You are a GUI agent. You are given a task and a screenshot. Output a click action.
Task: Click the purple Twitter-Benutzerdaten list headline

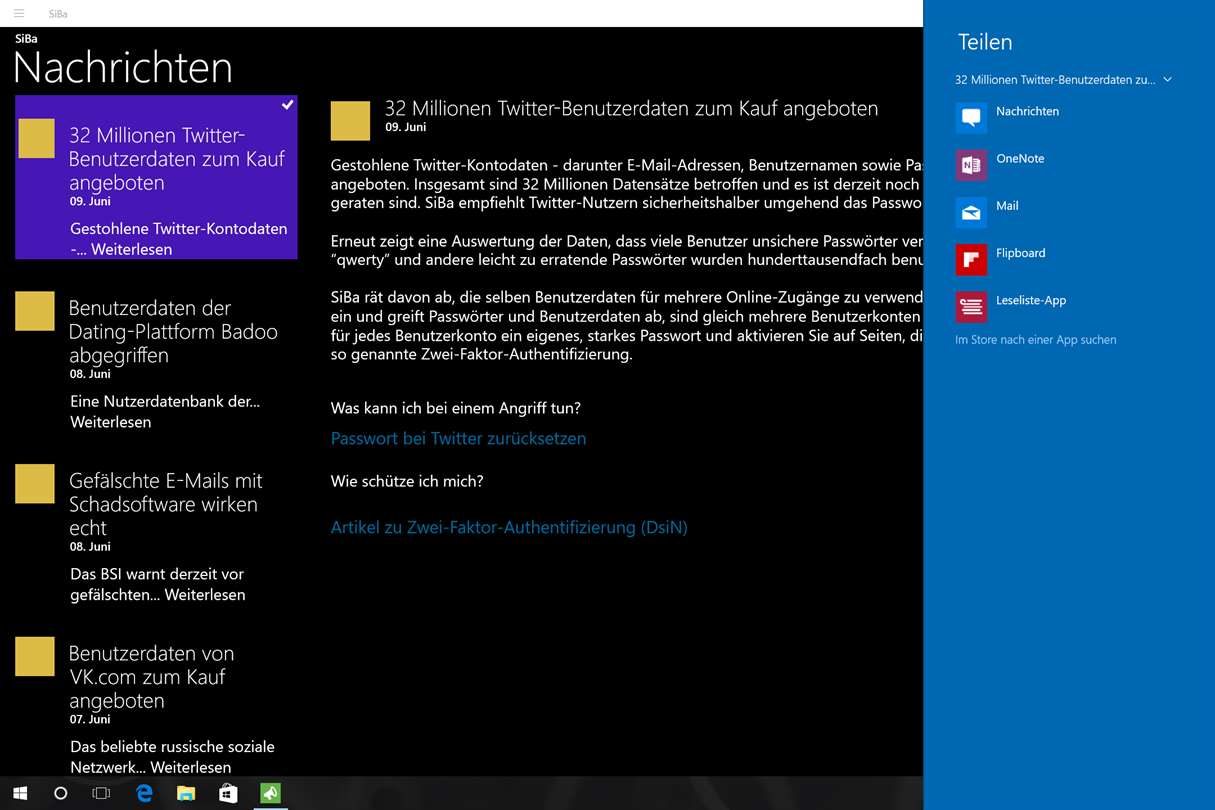click(x=177, y=158)
